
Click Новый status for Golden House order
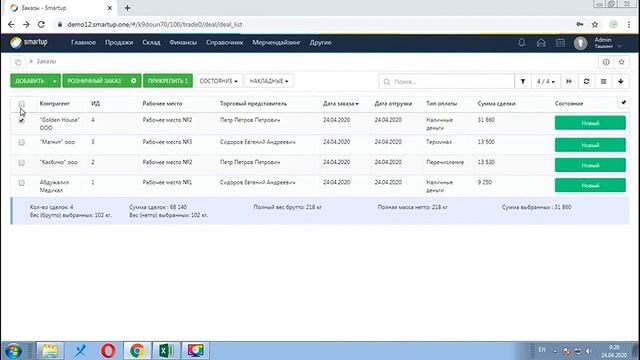[590, 123]
